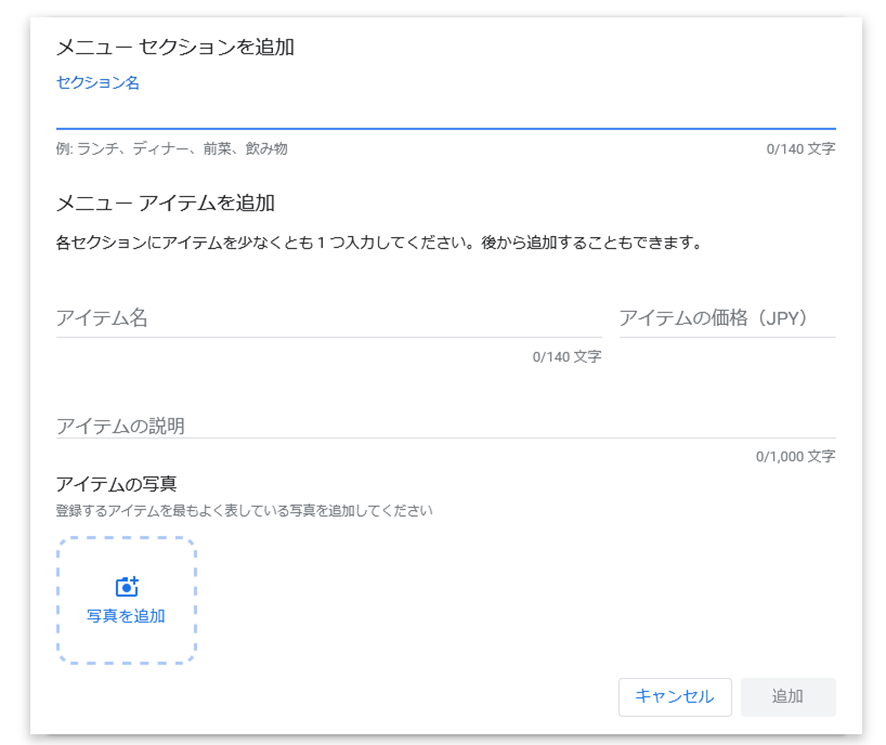
Task: Click the 例: ランチ、ディナー hint text
Action: [x=172, y=149]
